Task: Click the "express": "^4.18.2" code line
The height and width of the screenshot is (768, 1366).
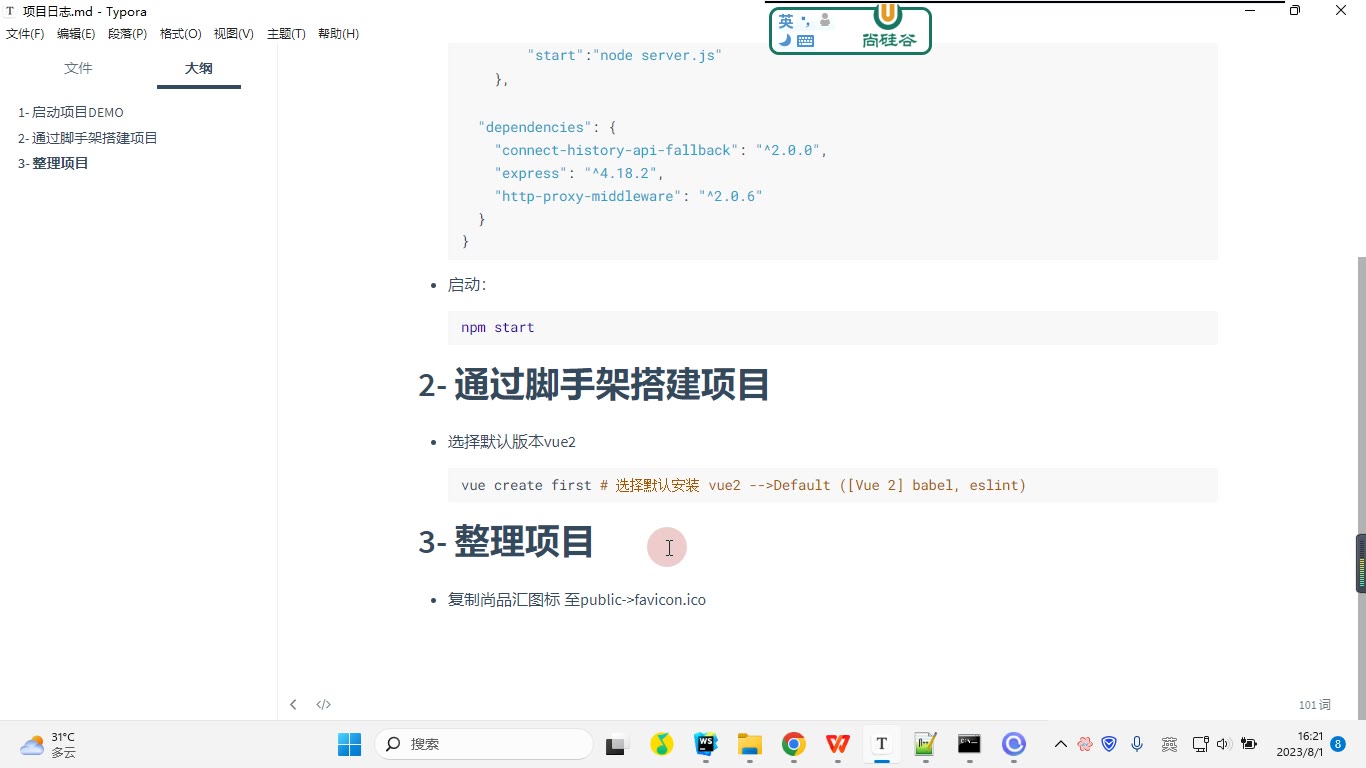Action: coord(579,174)
